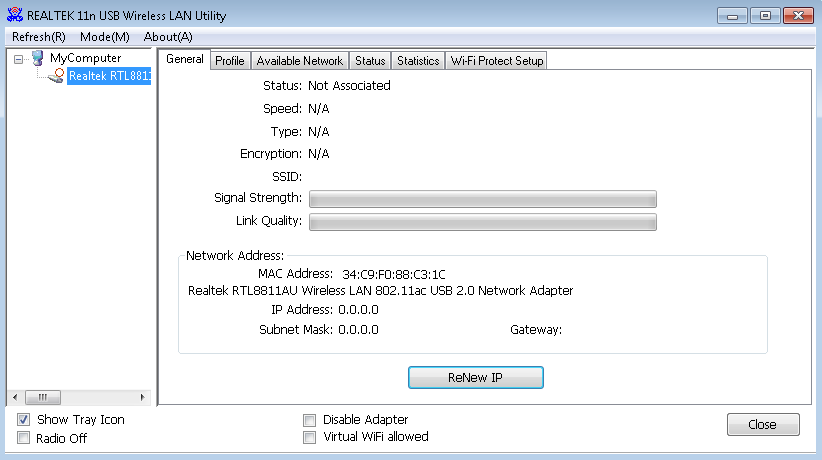
Task: Open the Wi-Fi Protect Setup tab
Action: (x=496, y=61)
